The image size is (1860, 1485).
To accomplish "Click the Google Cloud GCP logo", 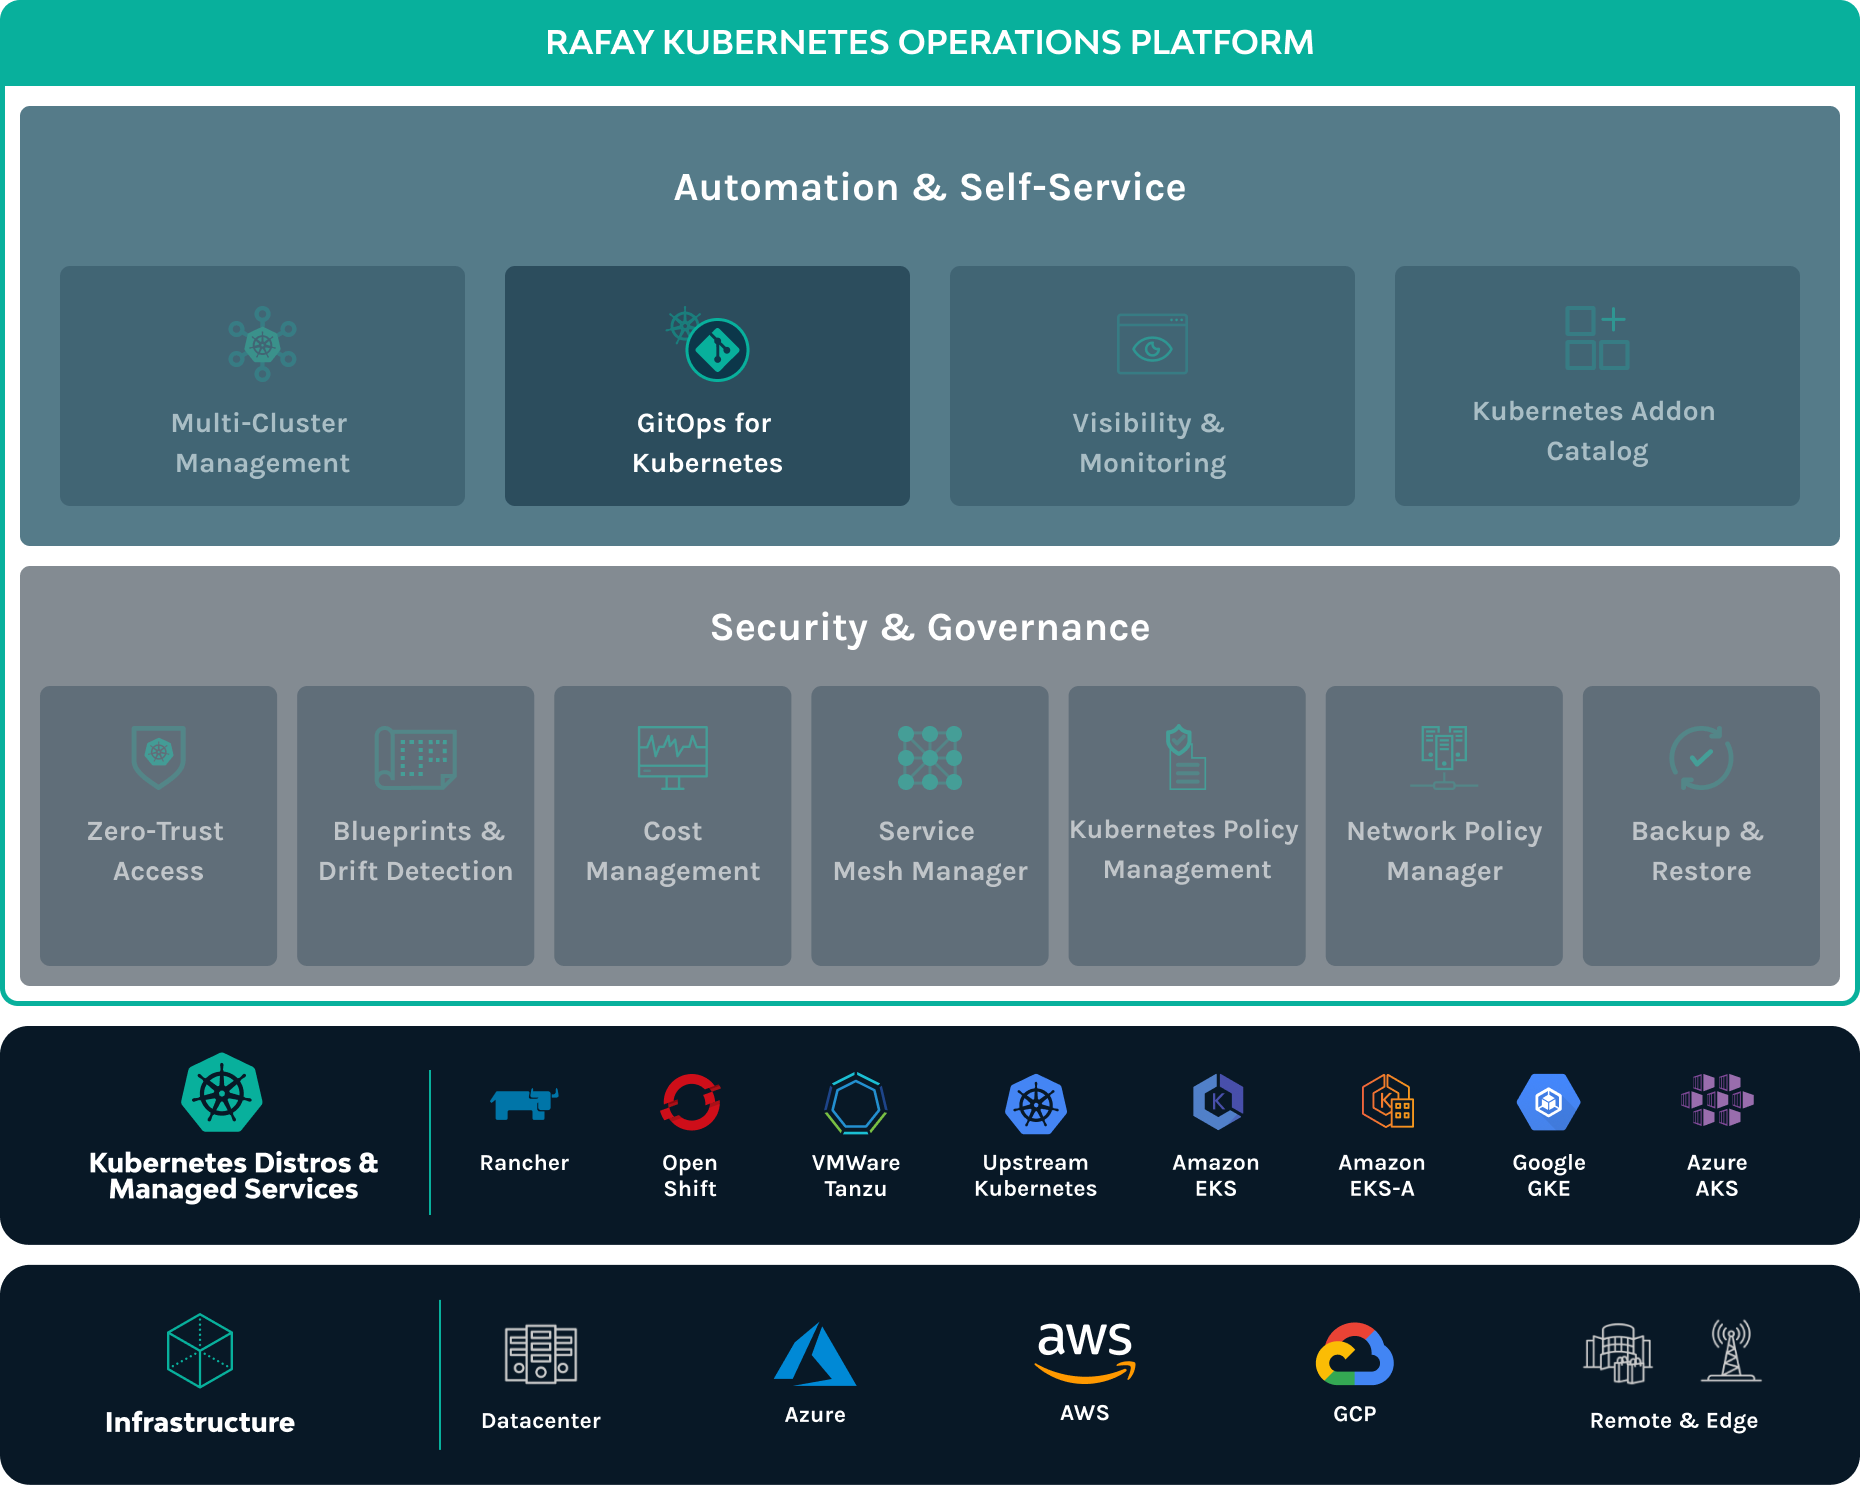I will tap(1355, 1354).
